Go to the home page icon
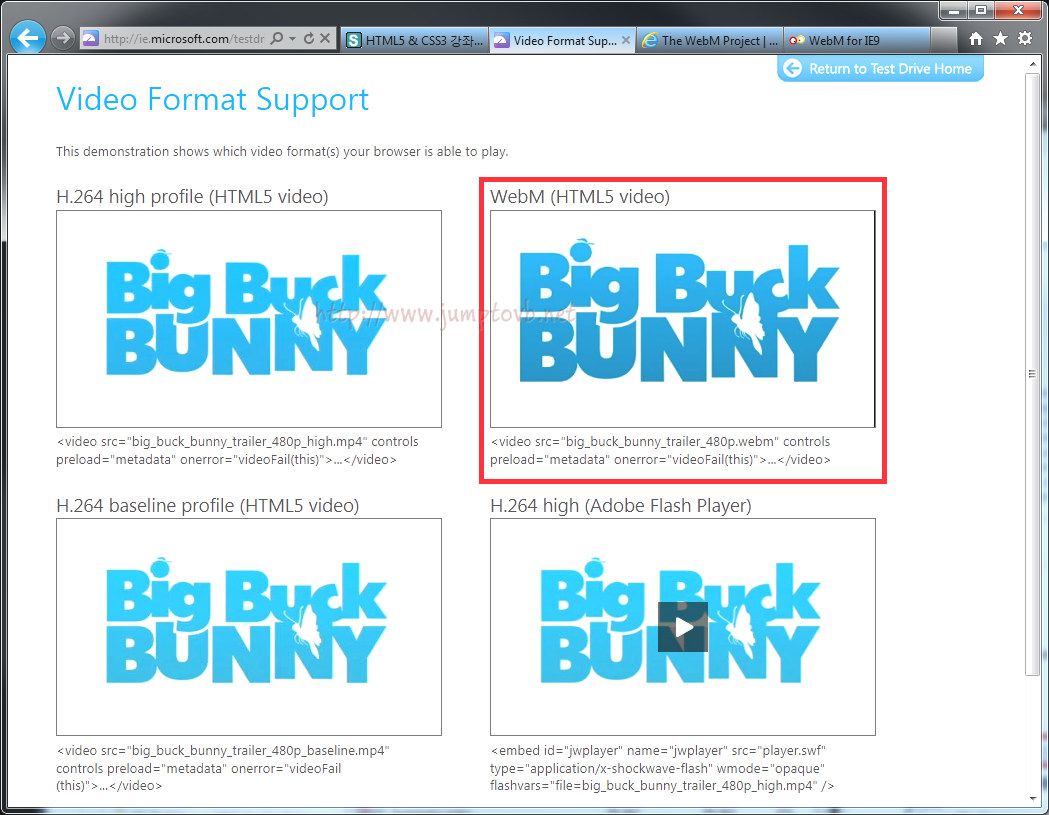 pos(976,39)
